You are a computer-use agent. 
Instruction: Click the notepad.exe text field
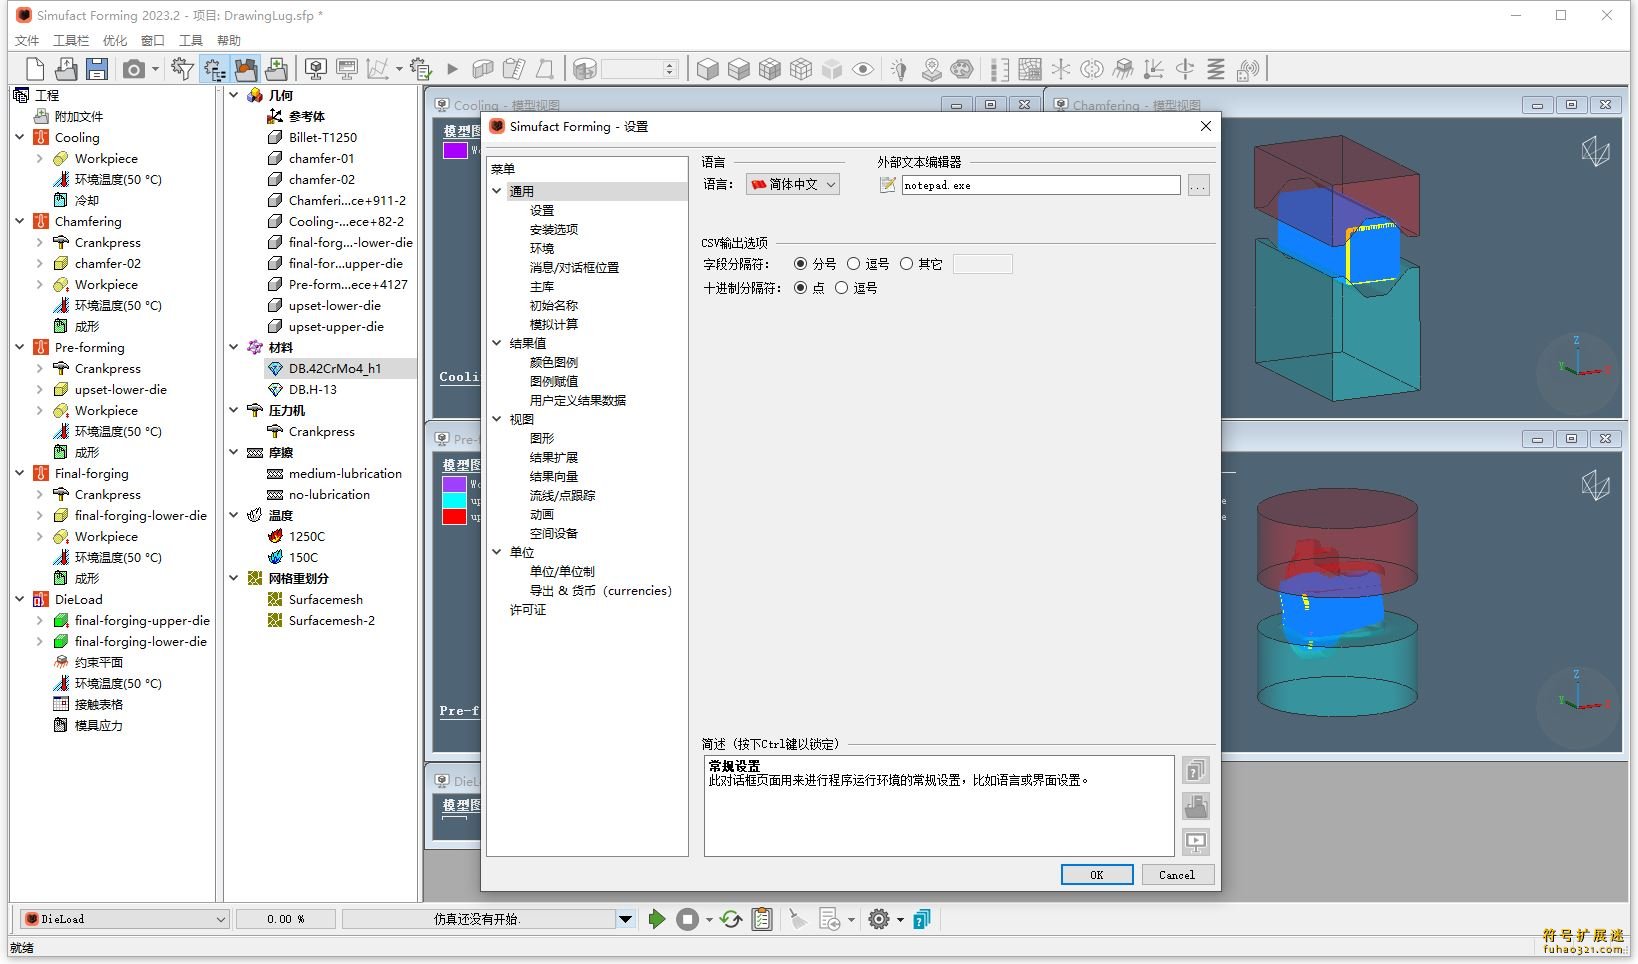coord(1041,185)
